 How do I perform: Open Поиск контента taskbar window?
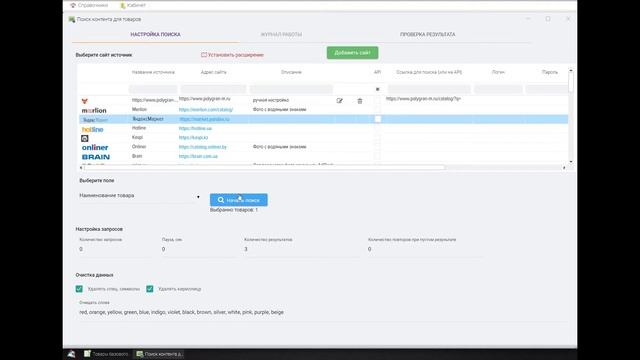coord(159,354)
